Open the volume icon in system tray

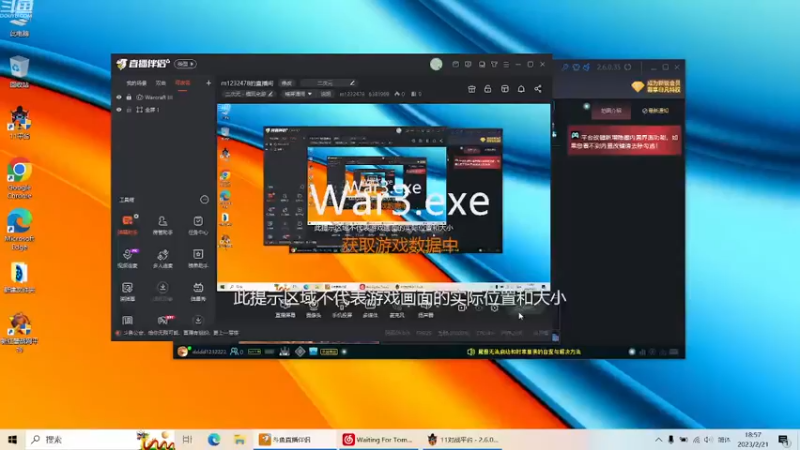(x=708, y=439)
